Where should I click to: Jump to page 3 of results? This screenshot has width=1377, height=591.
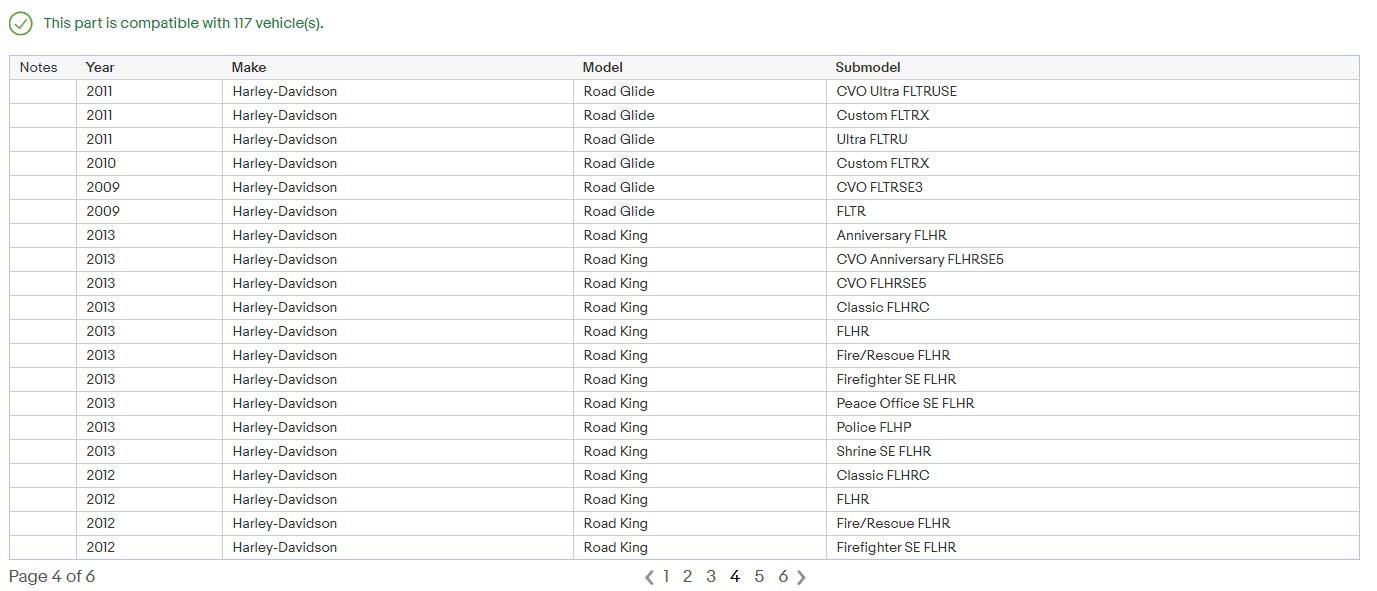point(711,576)
